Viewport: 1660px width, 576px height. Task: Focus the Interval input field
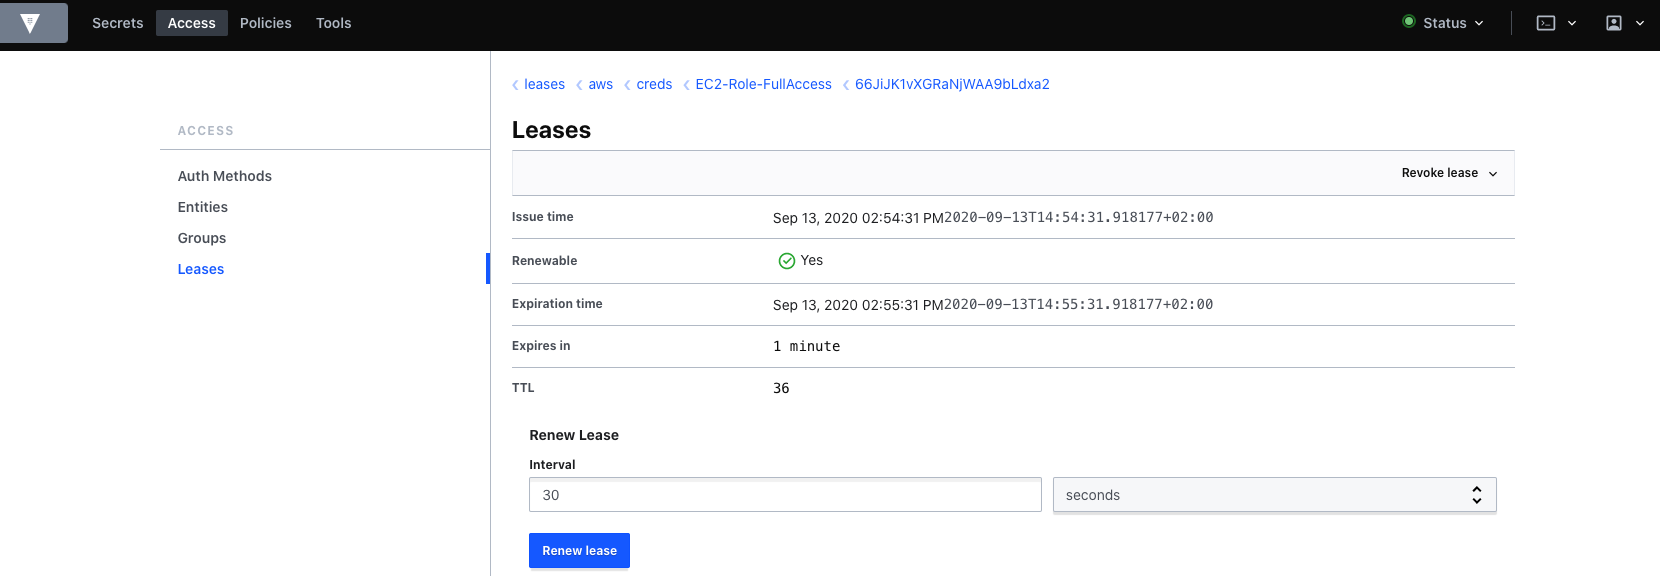pyautogui.click(x=785, y=495)
